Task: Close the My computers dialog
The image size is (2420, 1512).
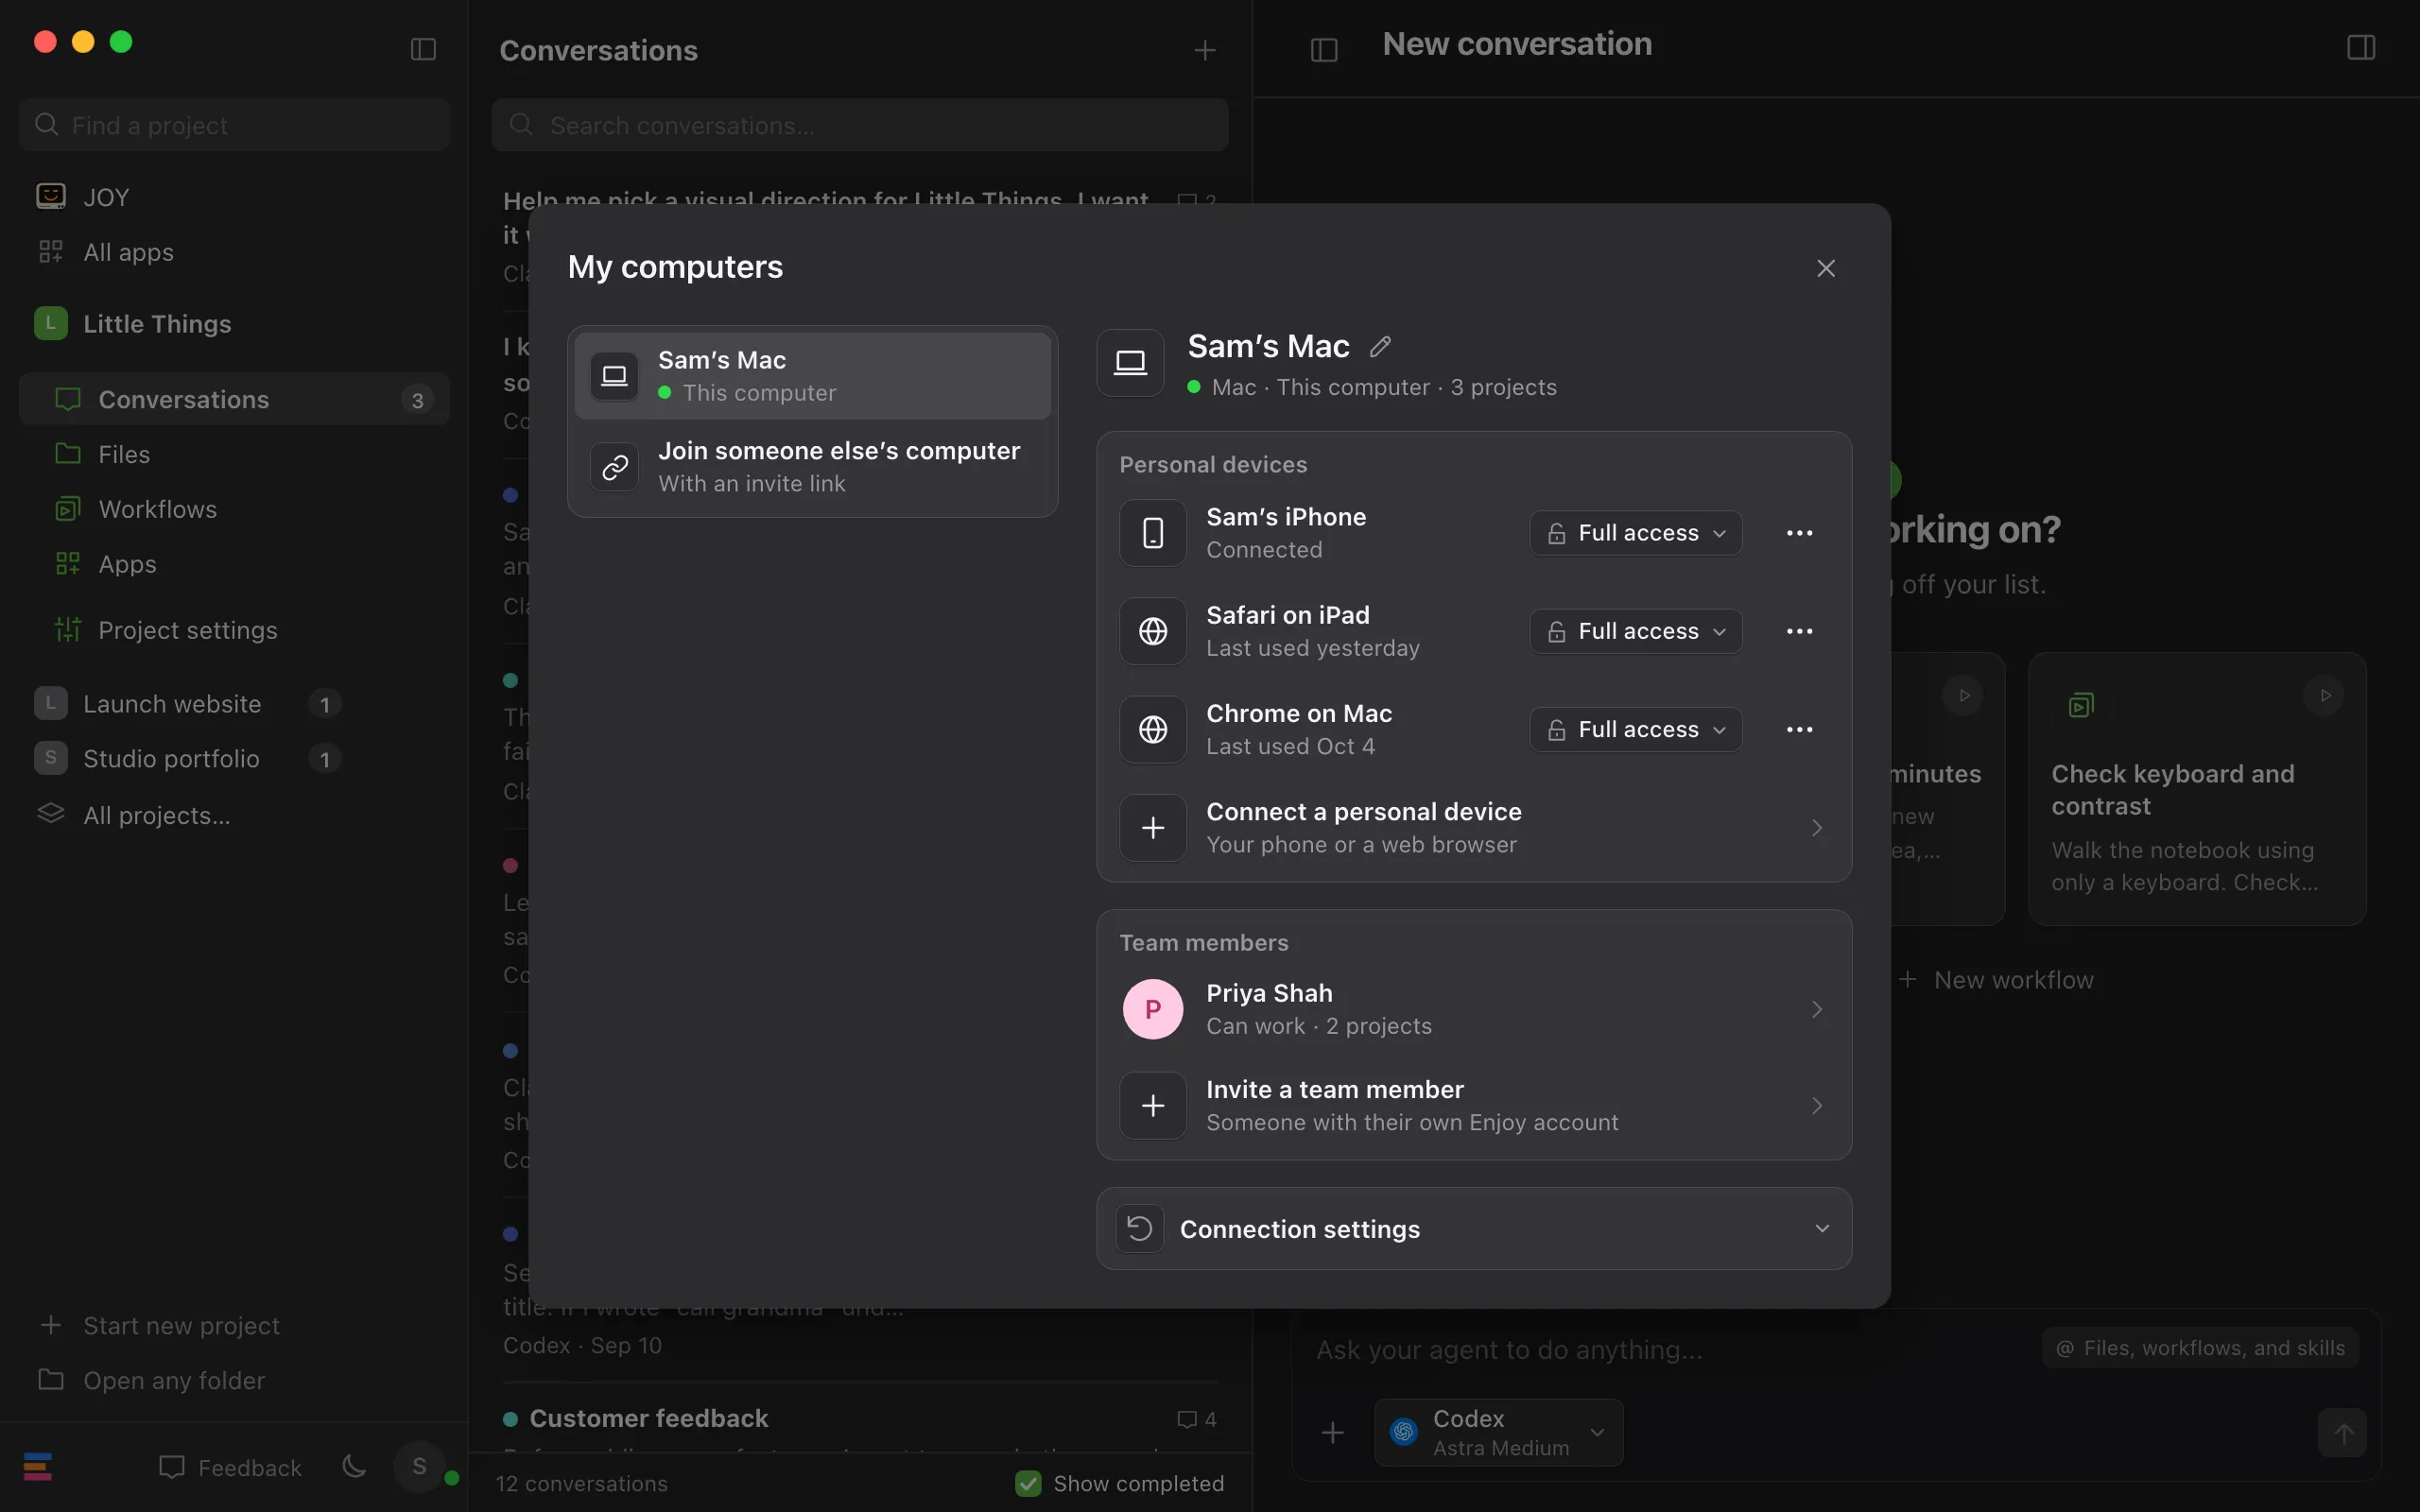Action: (x=1825, y=268)
